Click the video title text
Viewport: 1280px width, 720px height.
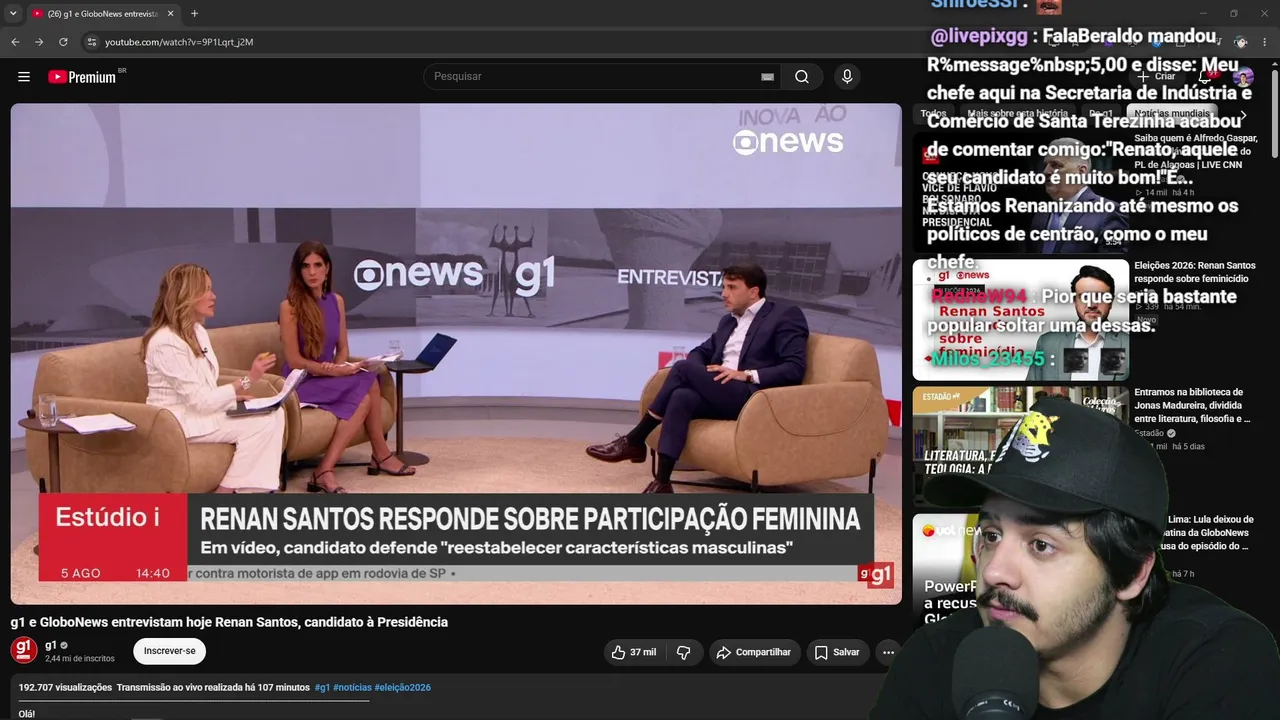click(x=229, y=622)
